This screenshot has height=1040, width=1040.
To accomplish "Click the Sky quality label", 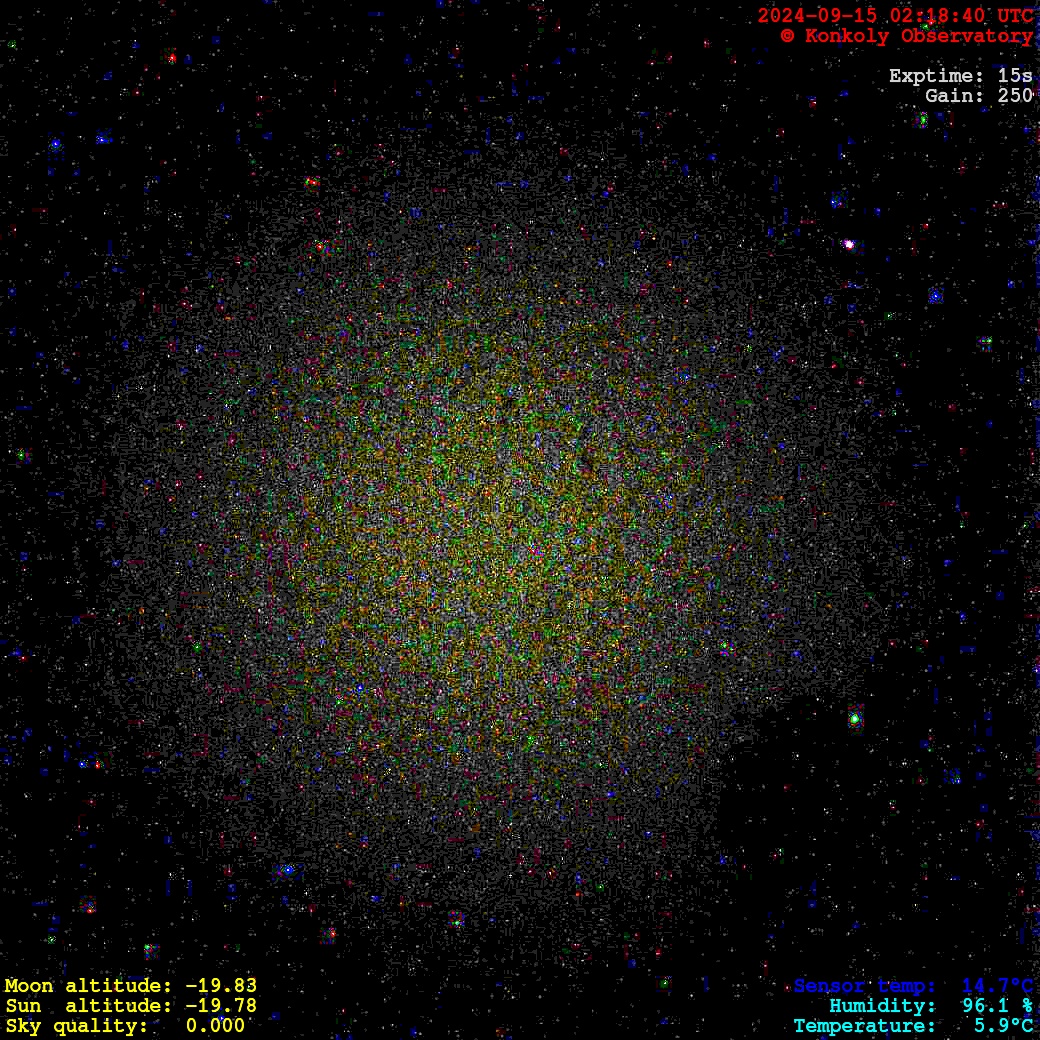I will 77,1026.
